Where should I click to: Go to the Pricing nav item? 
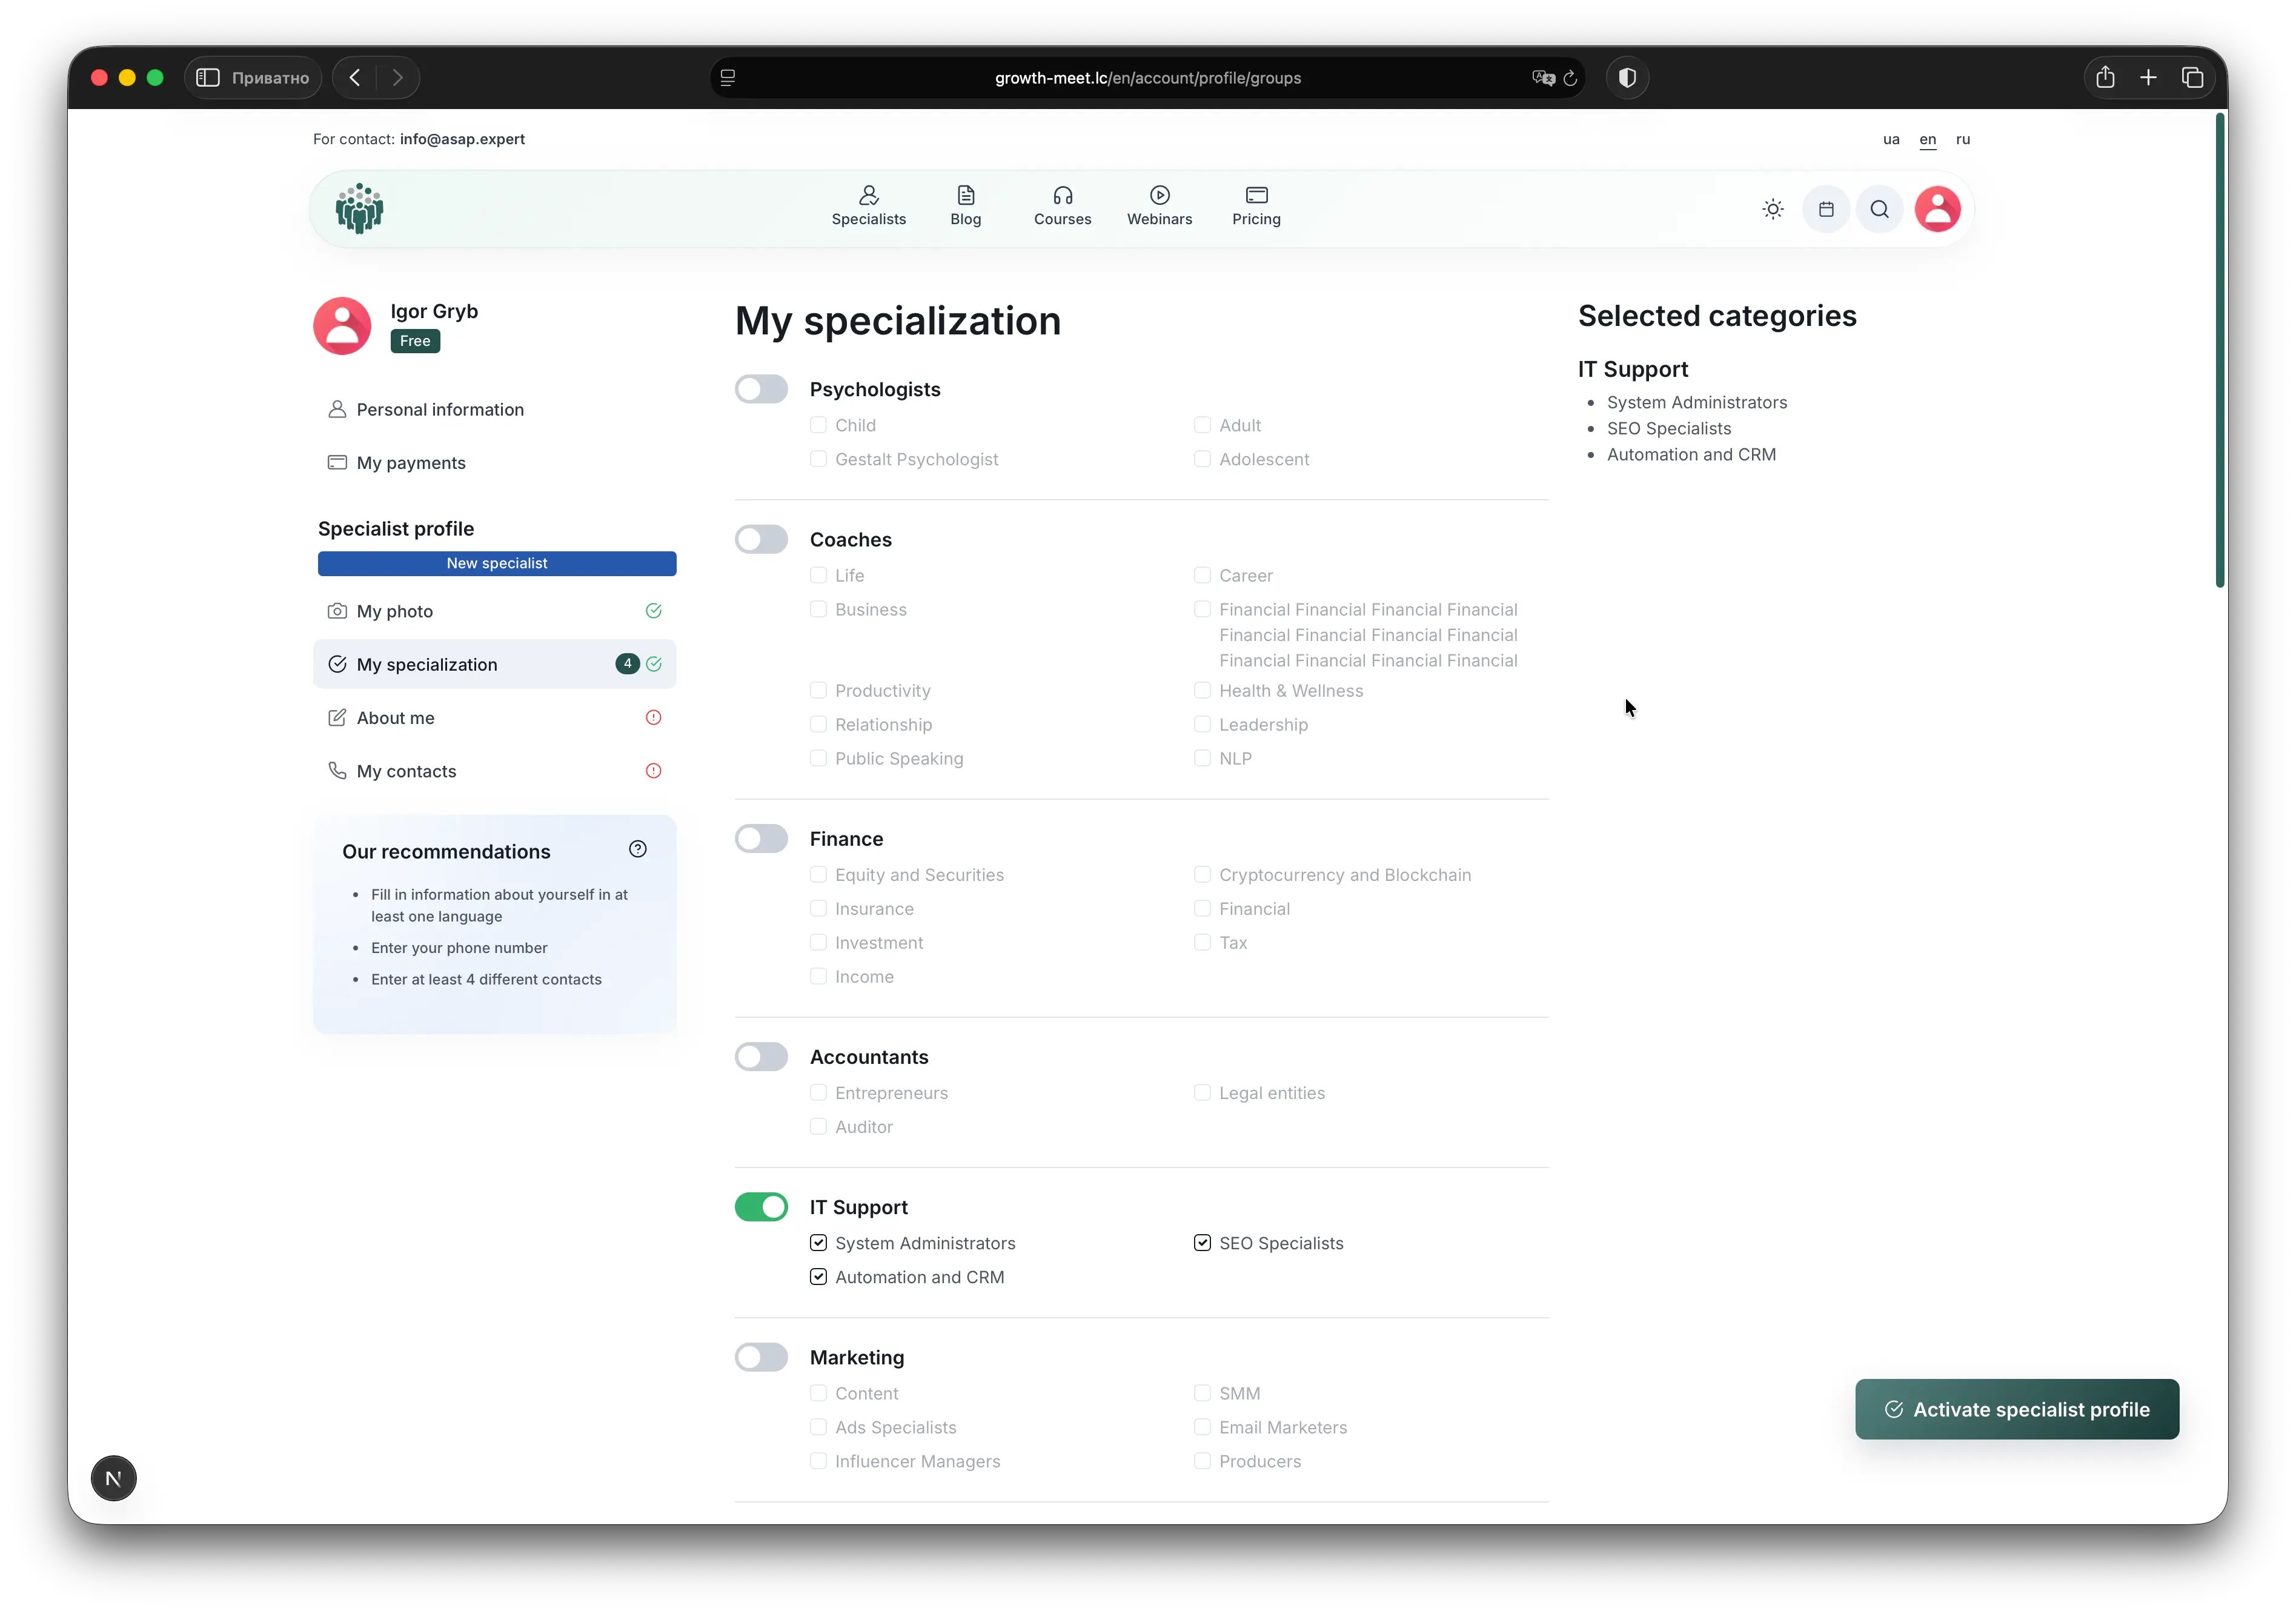[x=1256, y=206]
